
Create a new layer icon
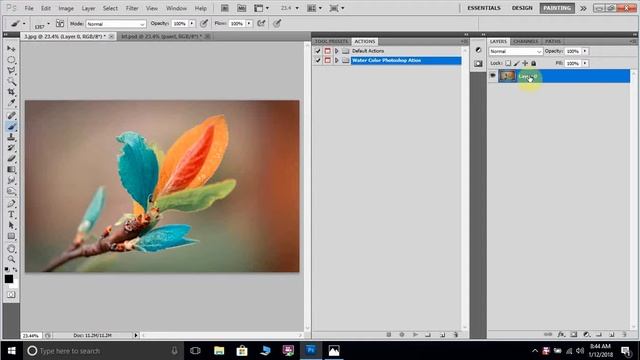(611, 334)
